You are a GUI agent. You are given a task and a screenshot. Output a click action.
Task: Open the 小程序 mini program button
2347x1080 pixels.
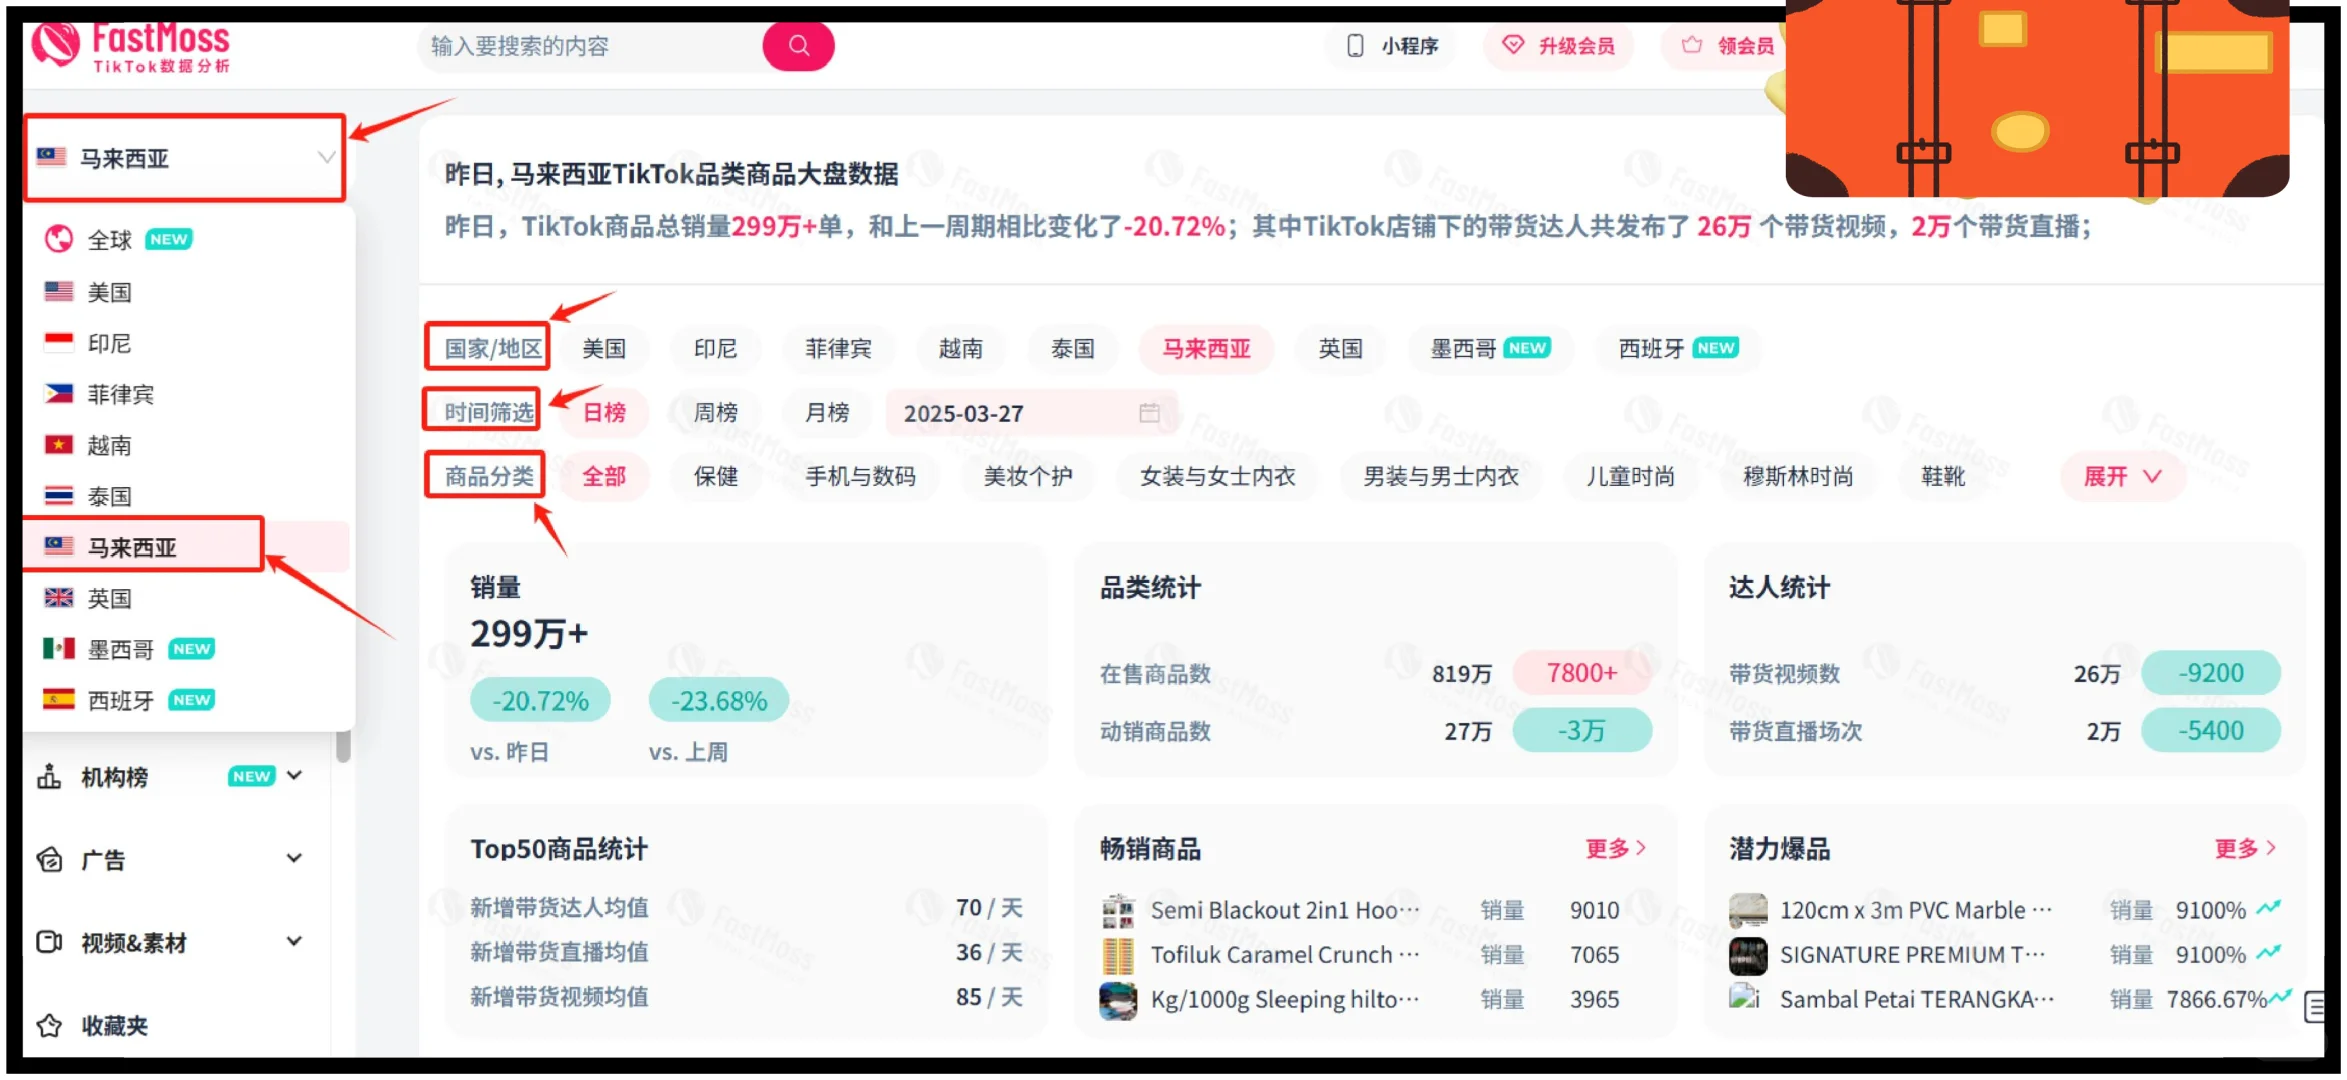click(1392, 46)
